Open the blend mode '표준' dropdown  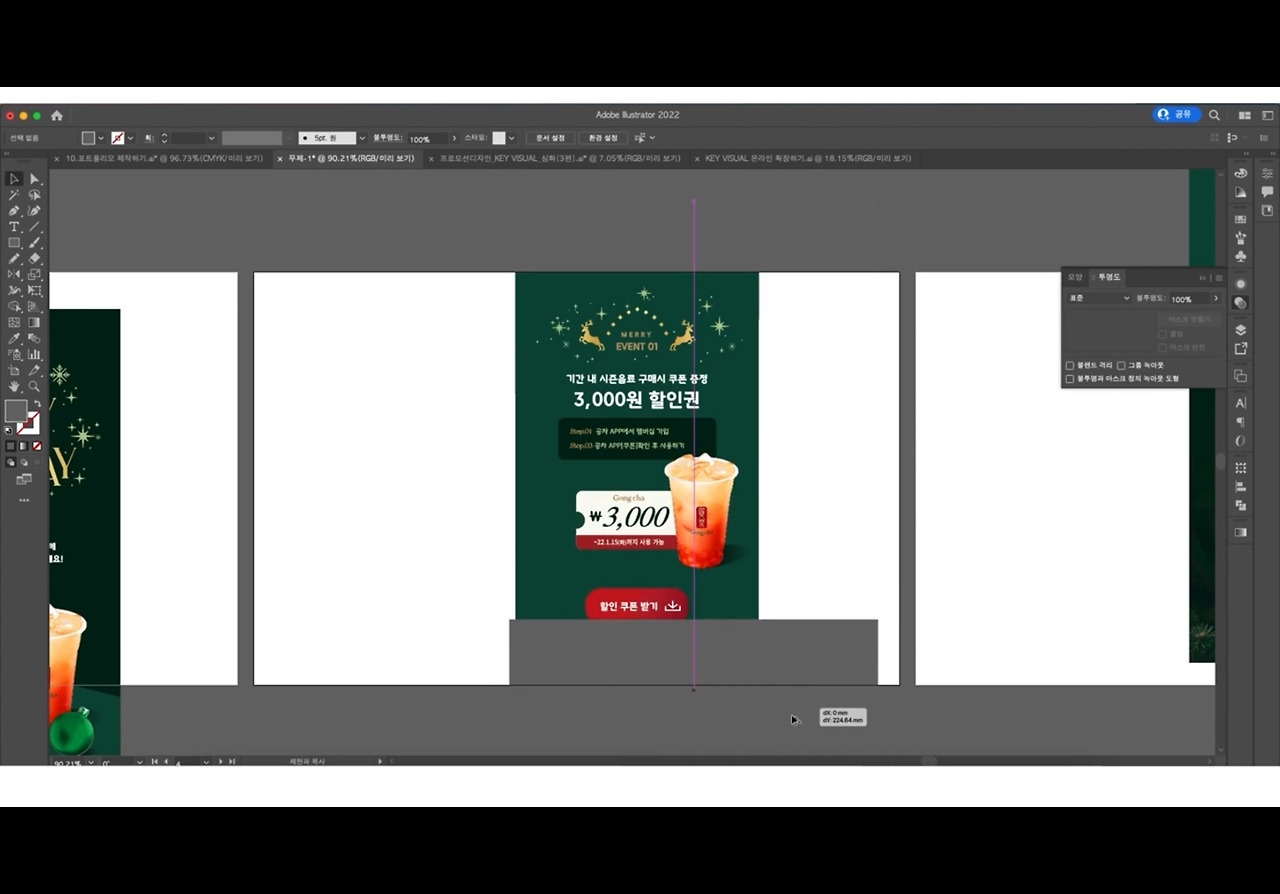(x=1098, y=299)
